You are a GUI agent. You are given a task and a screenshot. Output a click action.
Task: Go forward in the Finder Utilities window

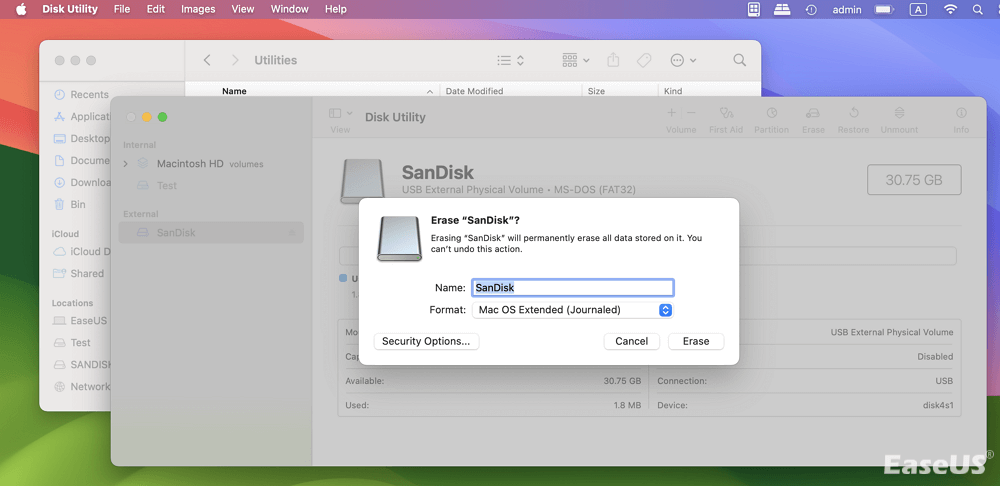(235, 60)
